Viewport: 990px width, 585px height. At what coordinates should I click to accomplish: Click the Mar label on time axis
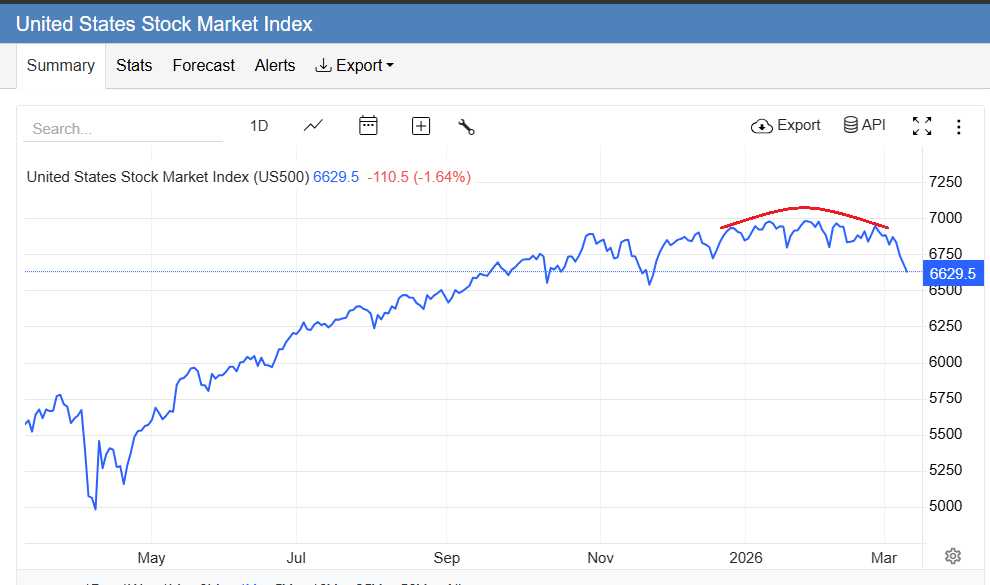coord(884,558)
